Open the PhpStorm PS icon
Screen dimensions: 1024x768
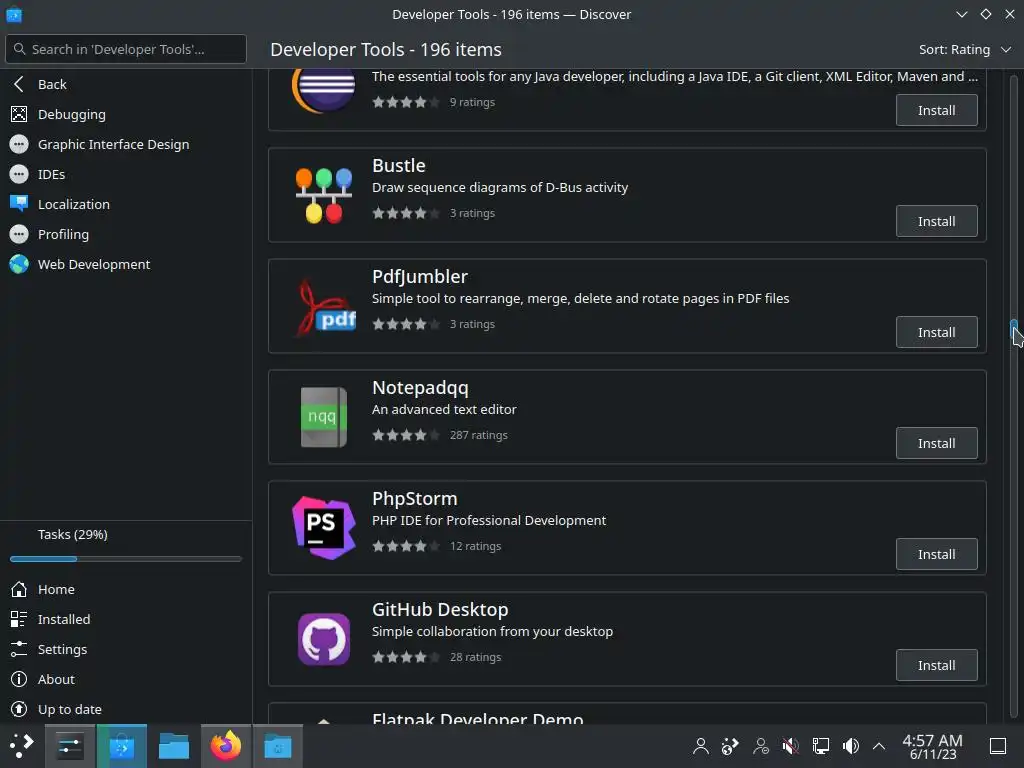[x=323, y=528]
